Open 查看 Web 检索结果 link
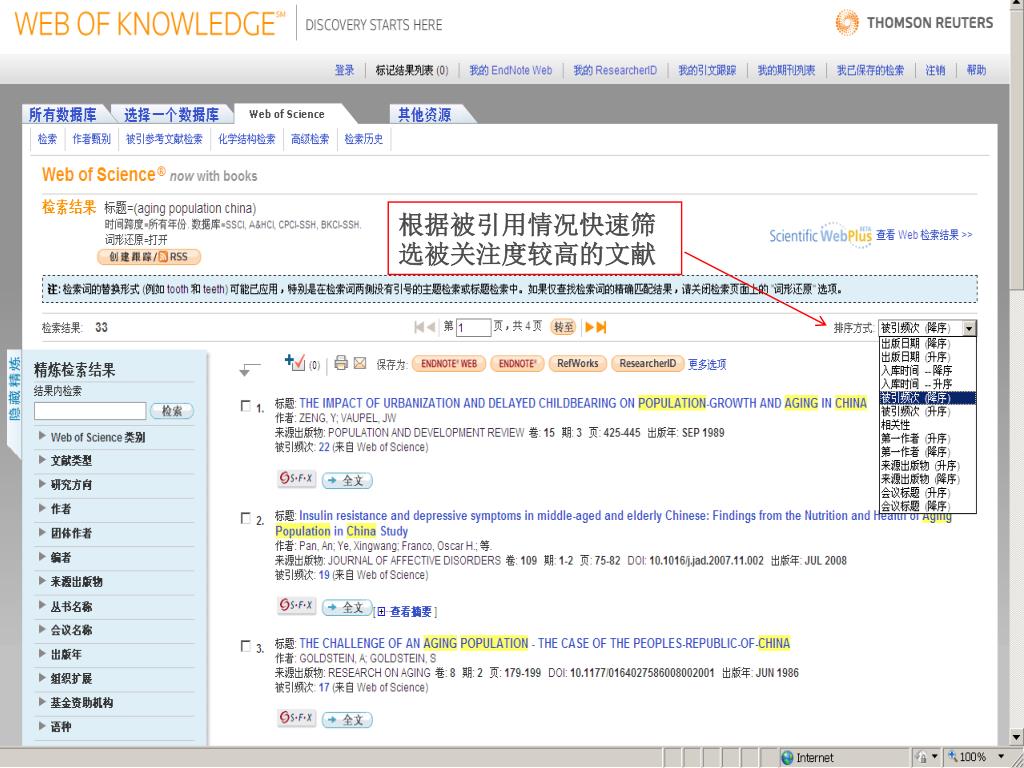The height and width of the screenshot is (768, 1024). tap(924, 234)
